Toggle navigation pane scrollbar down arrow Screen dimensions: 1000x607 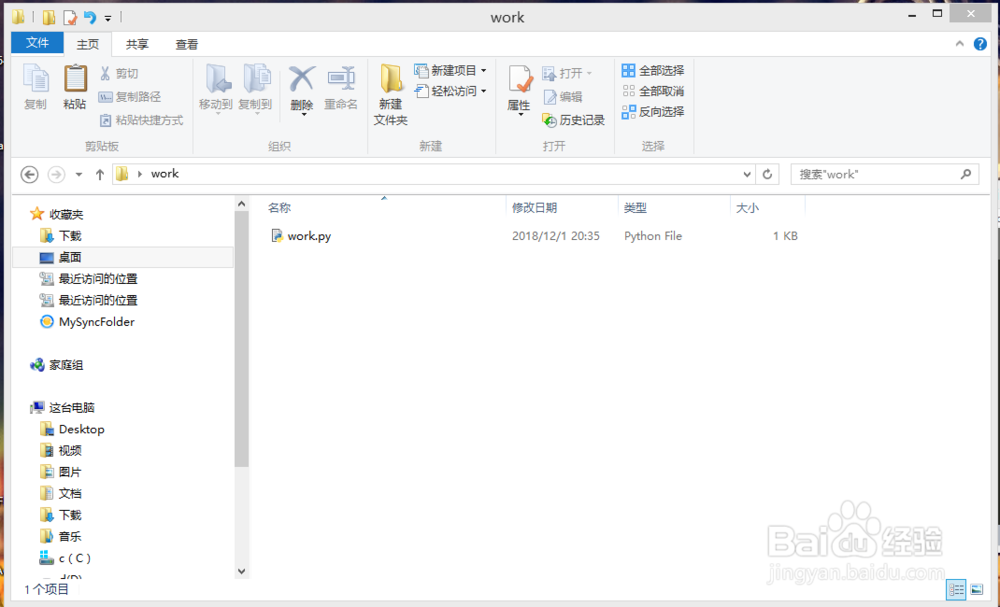[241, 570]
